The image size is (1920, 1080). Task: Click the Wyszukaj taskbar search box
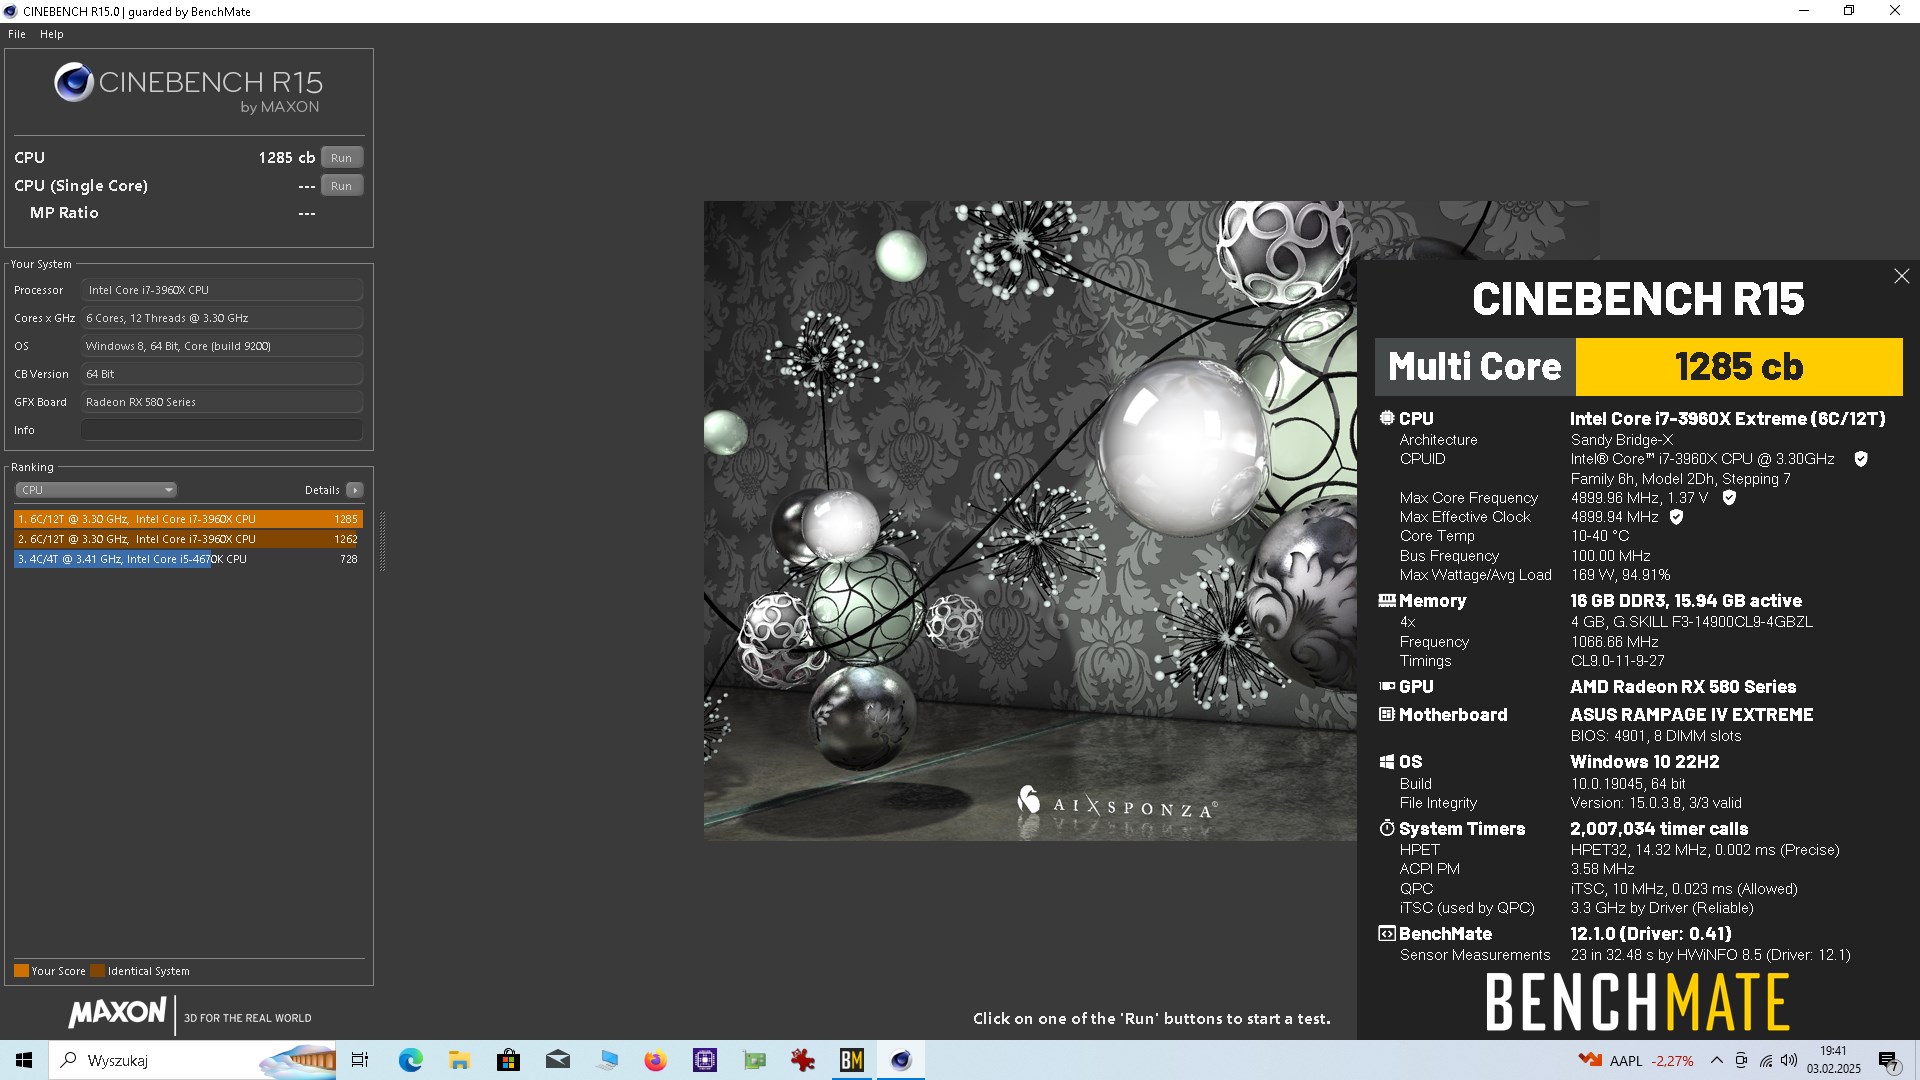pyautogui.click(x=193, y=1060)
